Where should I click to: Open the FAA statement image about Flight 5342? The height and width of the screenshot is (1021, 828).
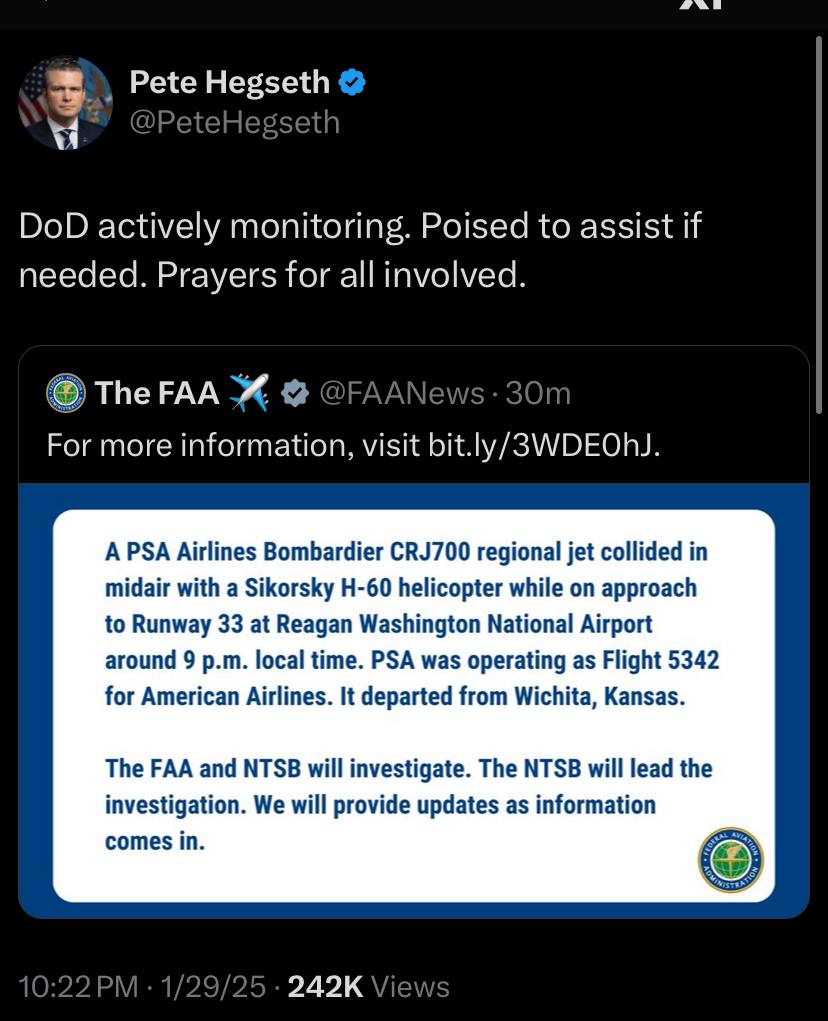(x=414, y=701)
